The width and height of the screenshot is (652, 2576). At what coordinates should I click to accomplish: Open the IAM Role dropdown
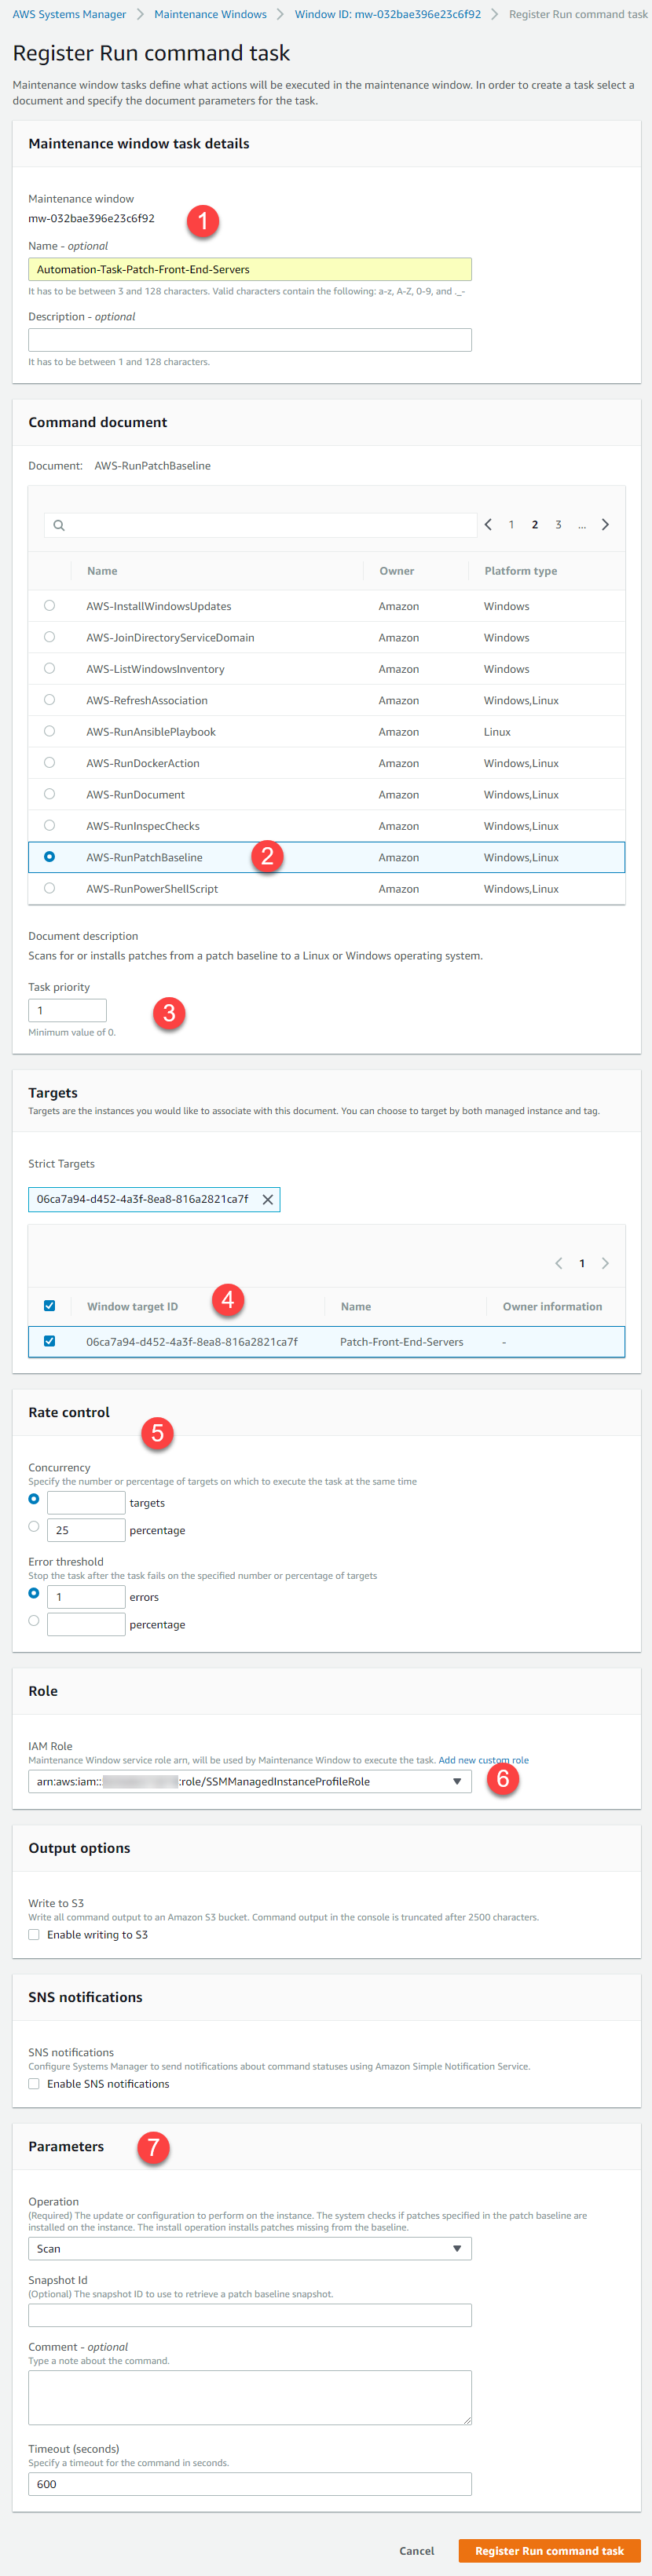[250, 1781]
